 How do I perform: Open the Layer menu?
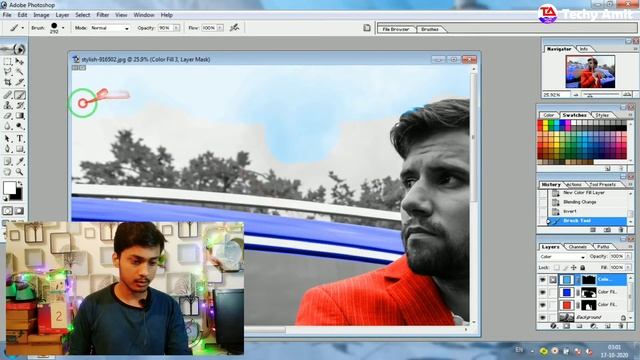[62, 15]
